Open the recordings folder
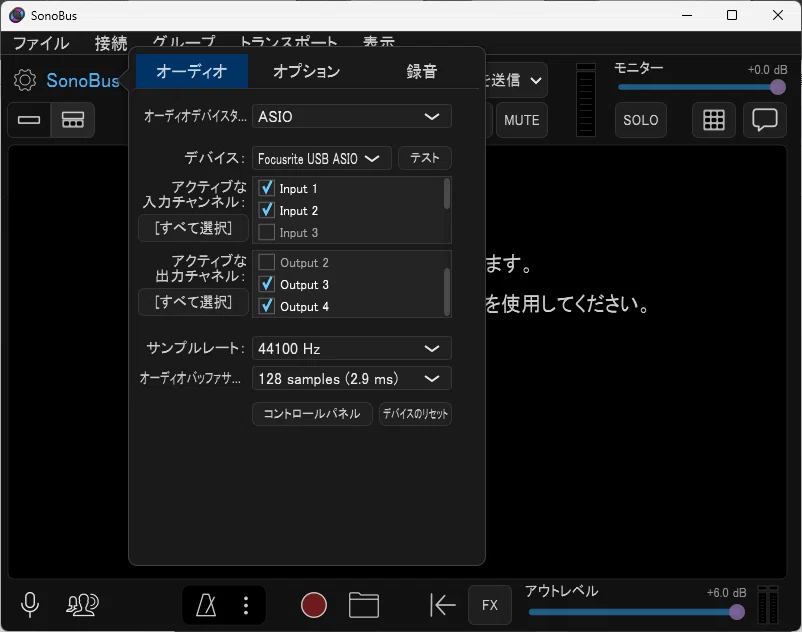The image size is (802, 632). [364, 605]
